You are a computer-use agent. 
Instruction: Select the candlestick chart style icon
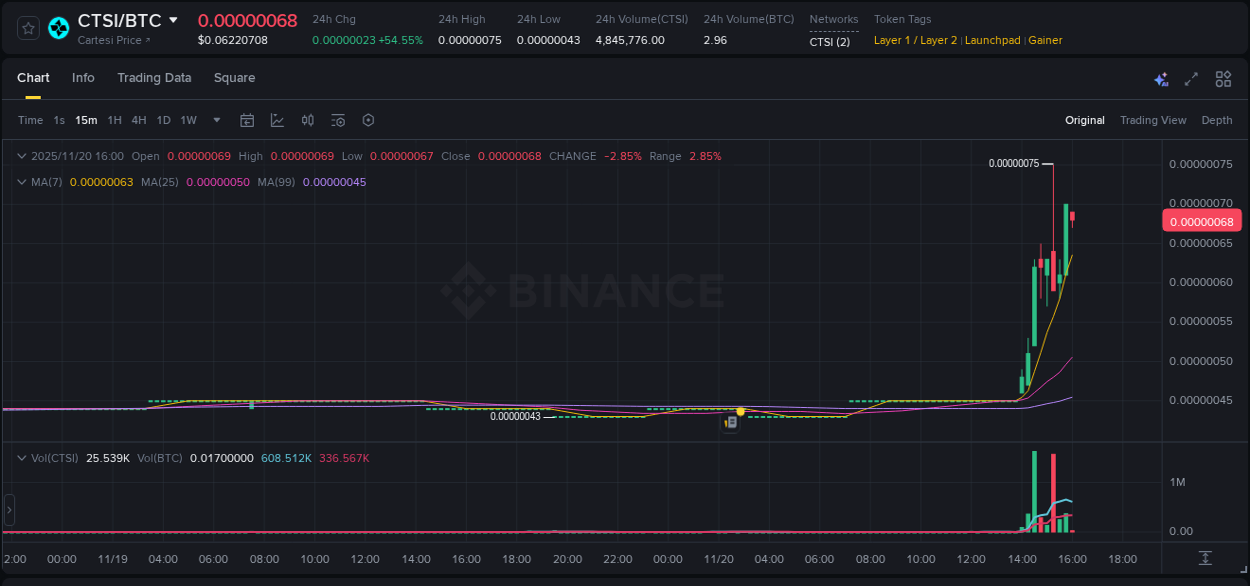click(x=307, y=120)
